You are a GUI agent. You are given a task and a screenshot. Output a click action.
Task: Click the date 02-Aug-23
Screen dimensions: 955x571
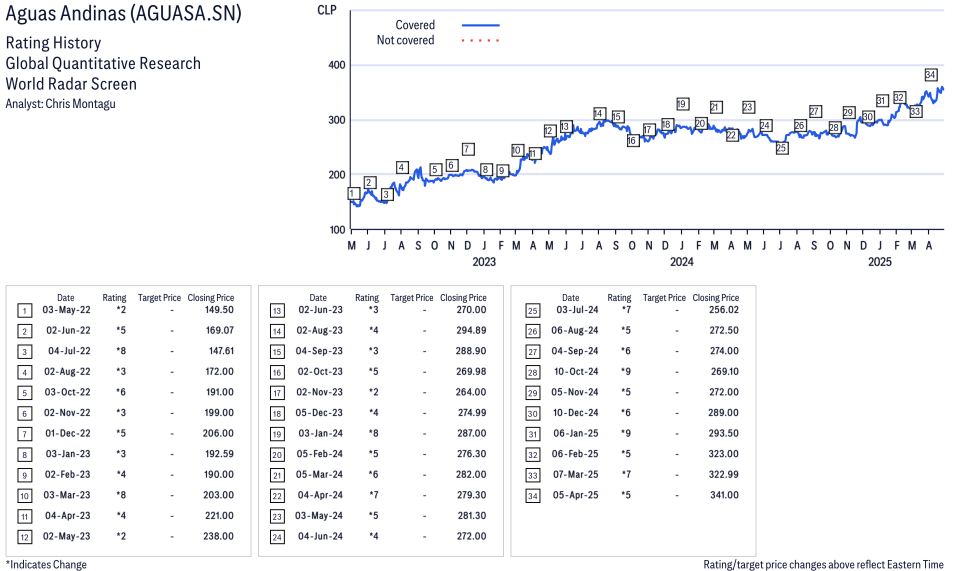[x=320, y=331]
